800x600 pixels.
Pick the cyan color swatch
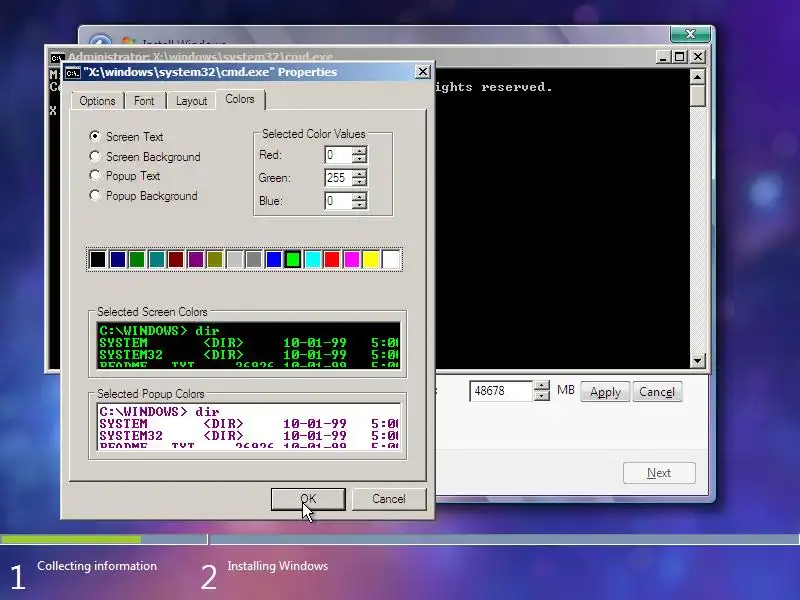(x=312, y=259)
